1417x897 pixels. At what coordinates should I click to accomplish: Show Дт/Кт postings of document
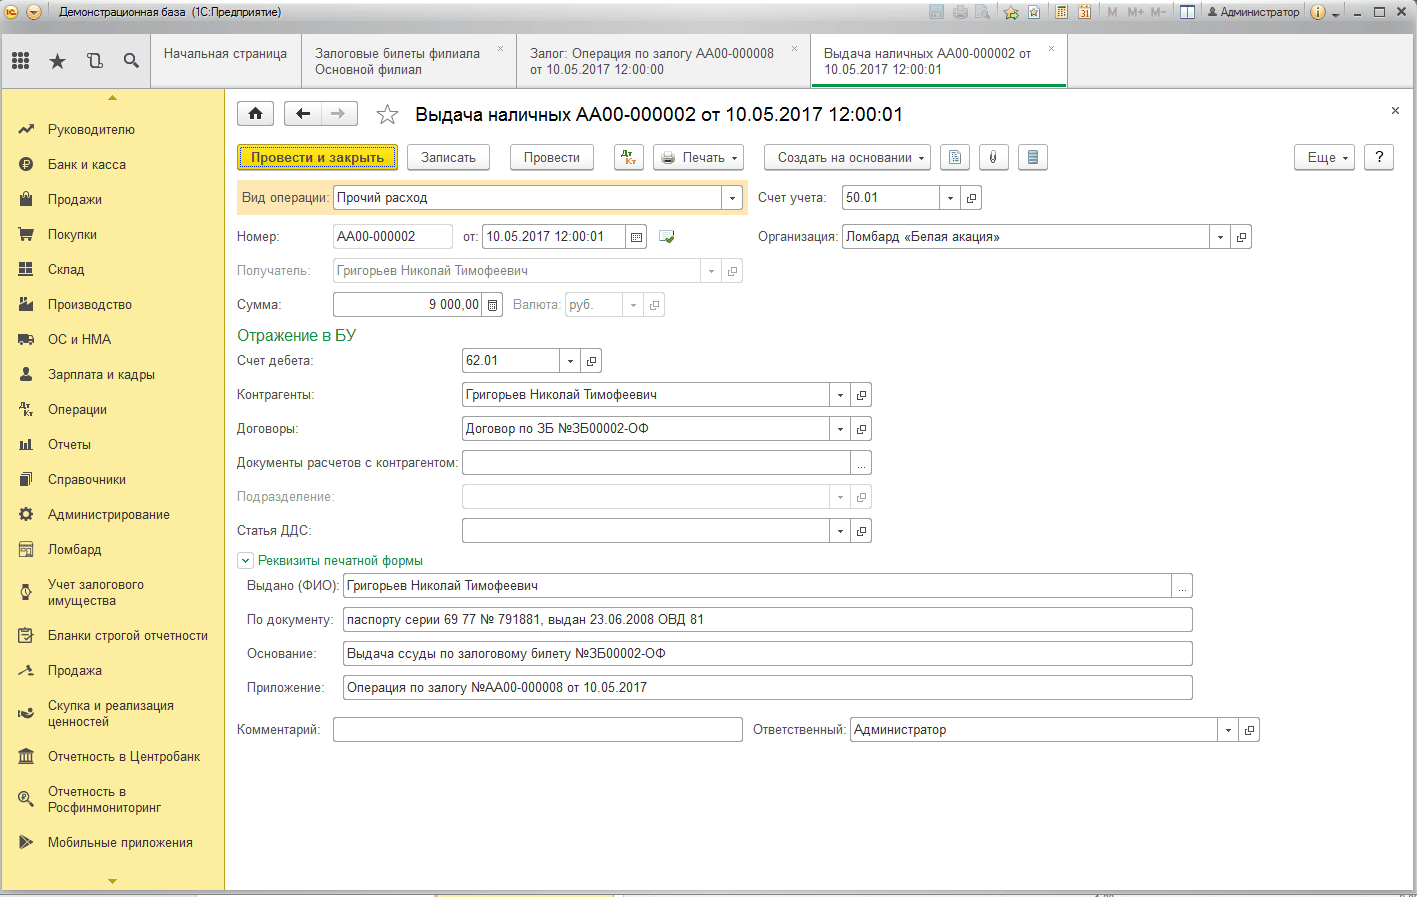629,158
